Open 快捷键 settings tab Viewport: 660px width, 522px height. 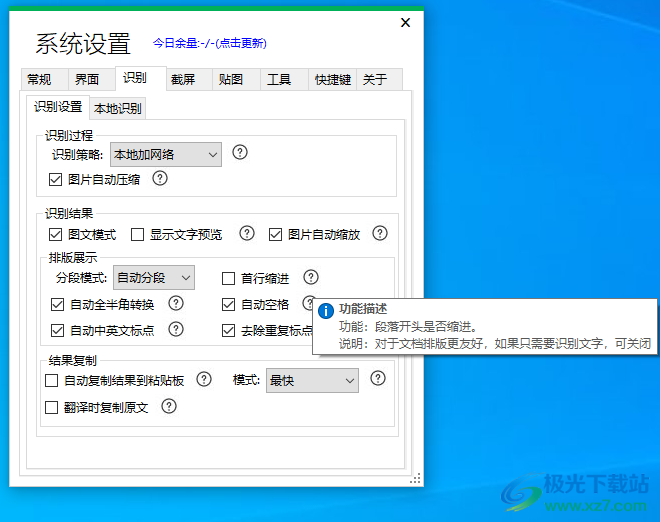tap(333, 79)
